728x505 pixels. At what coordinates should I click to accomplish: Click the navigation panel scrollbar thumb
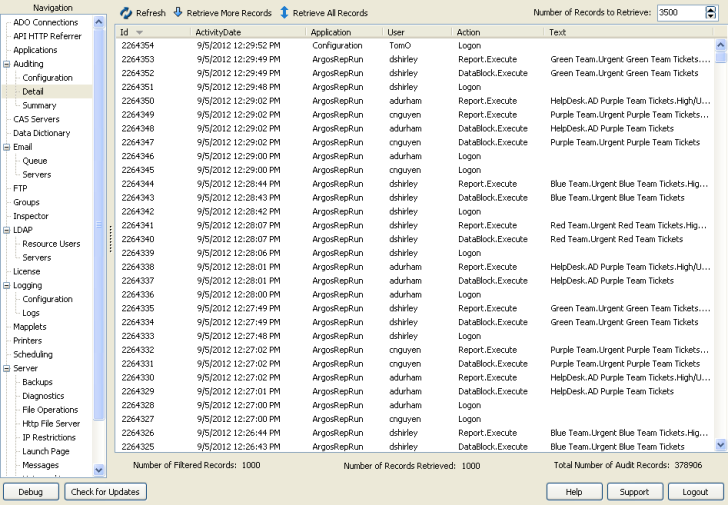coord(99,225)
